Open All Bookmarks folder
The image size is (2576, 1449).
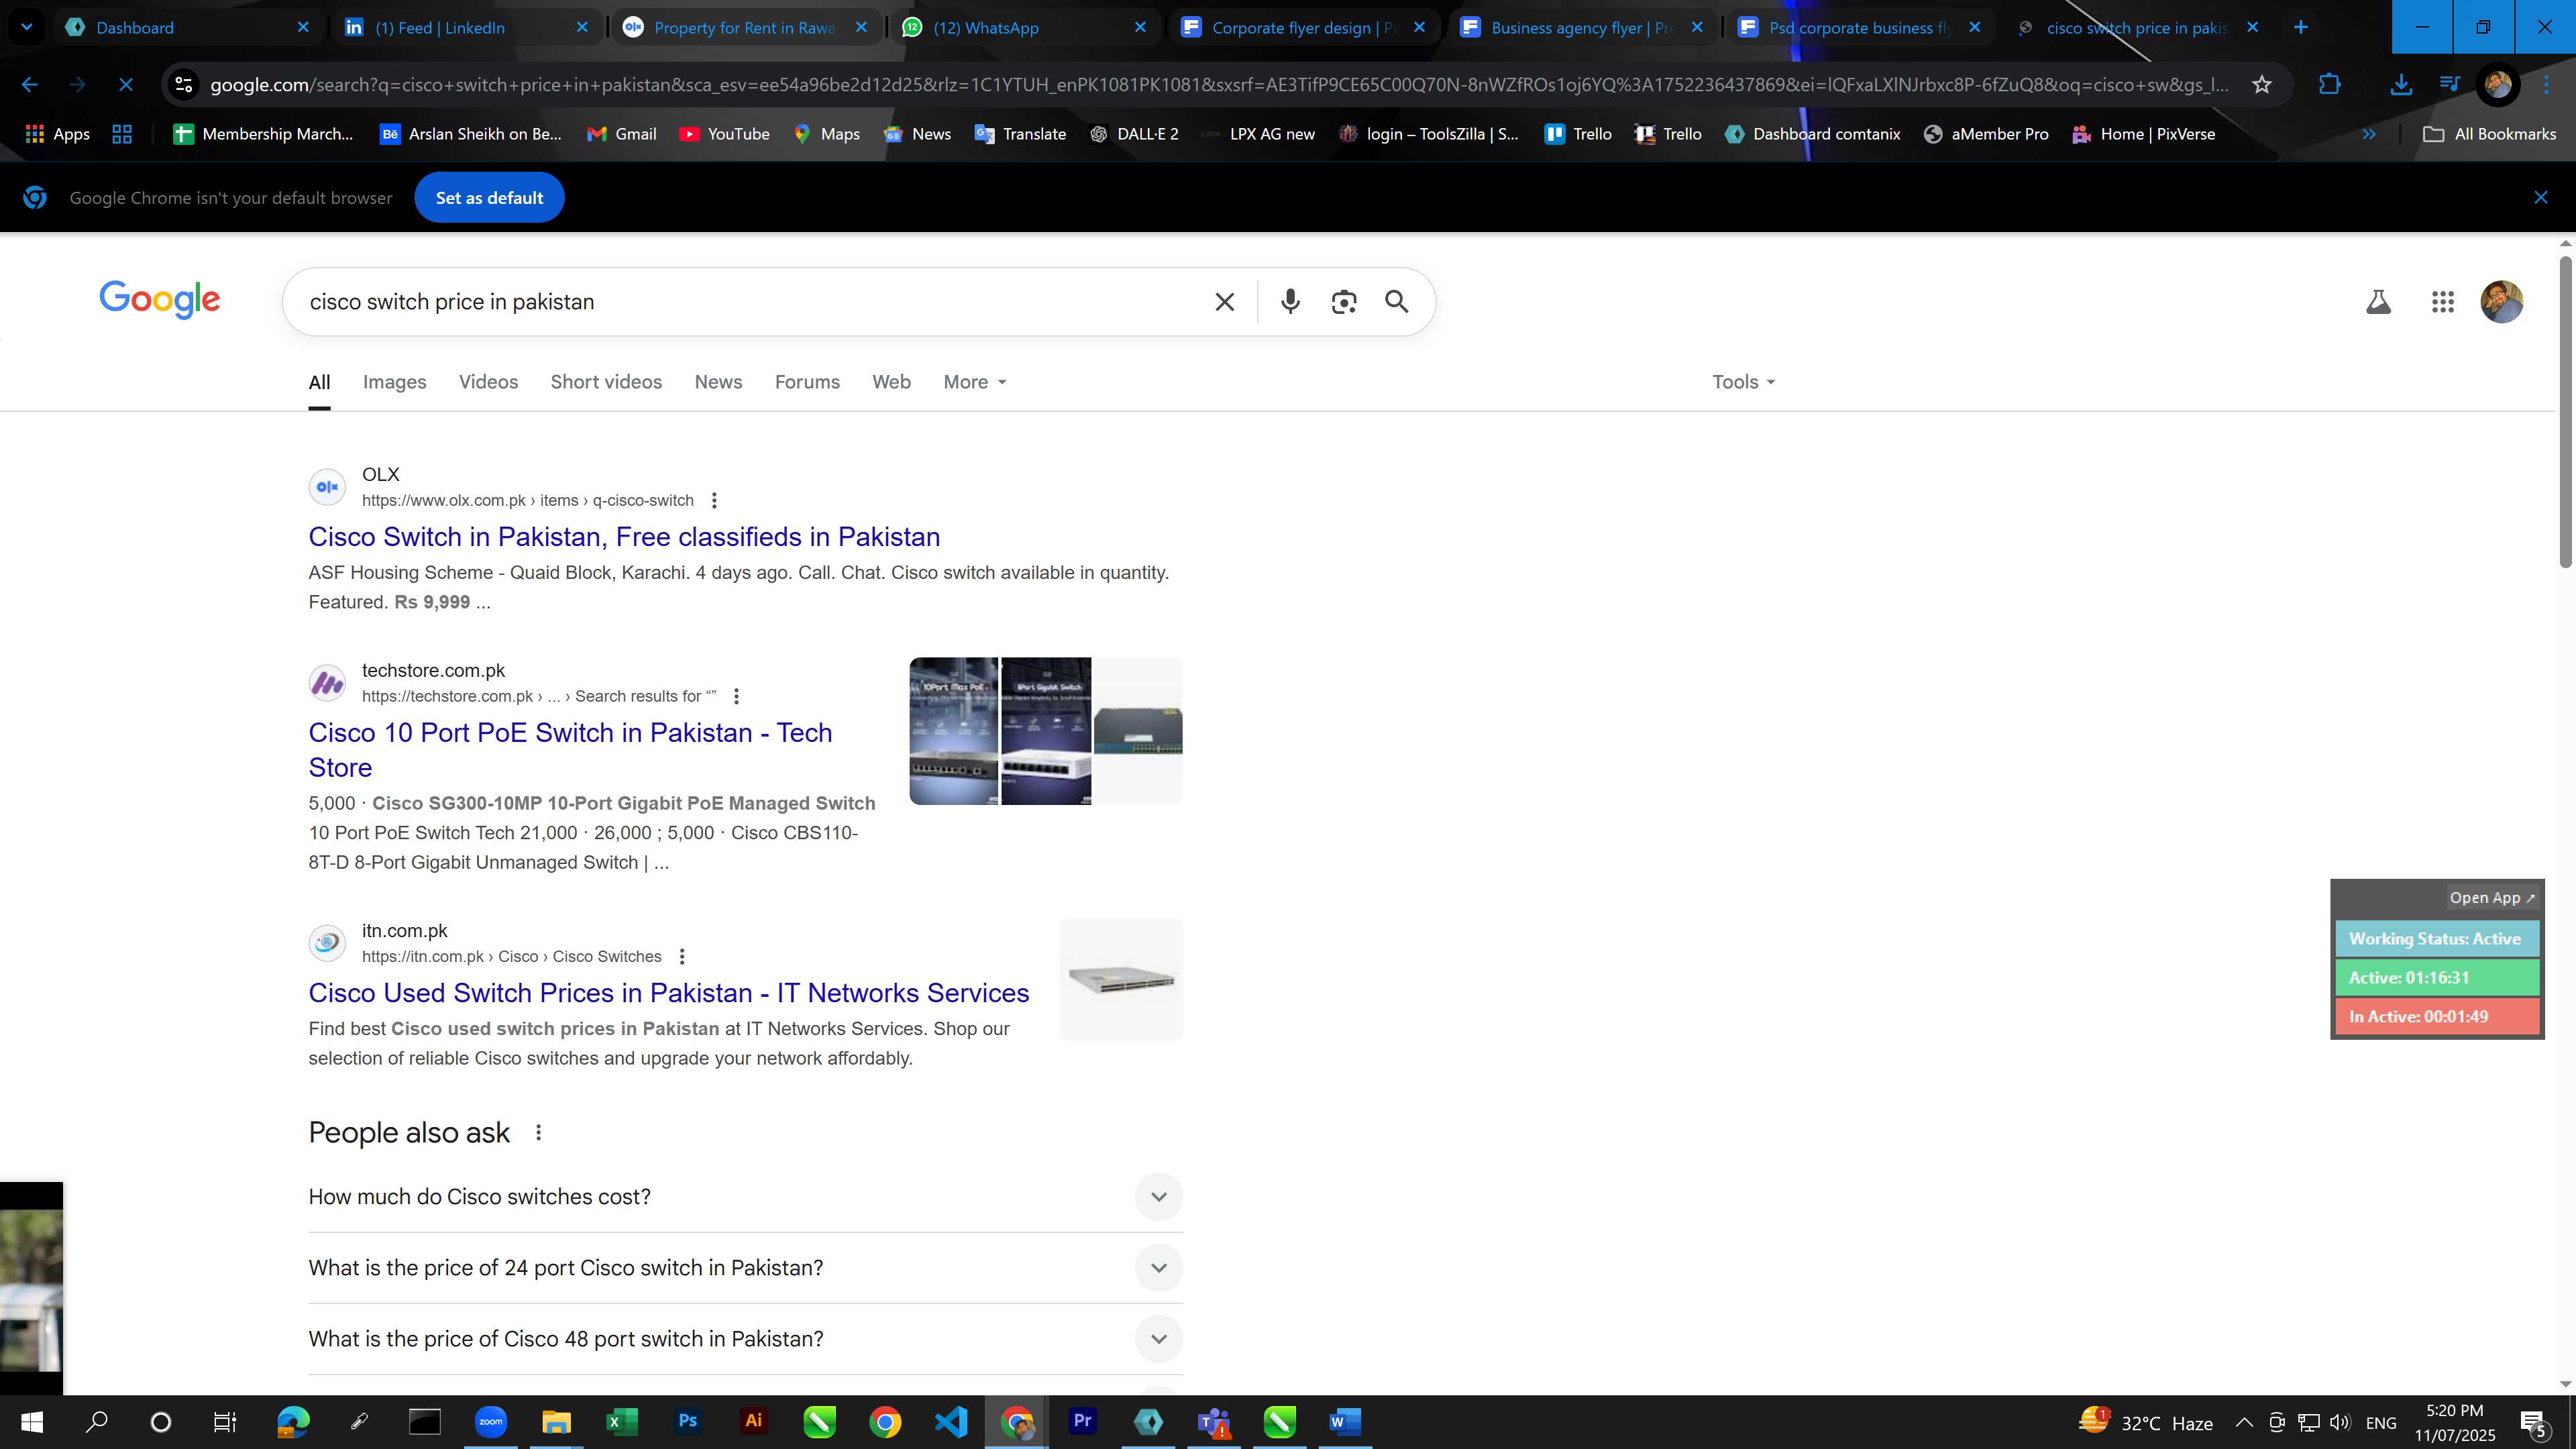[x=2489, y=133]
